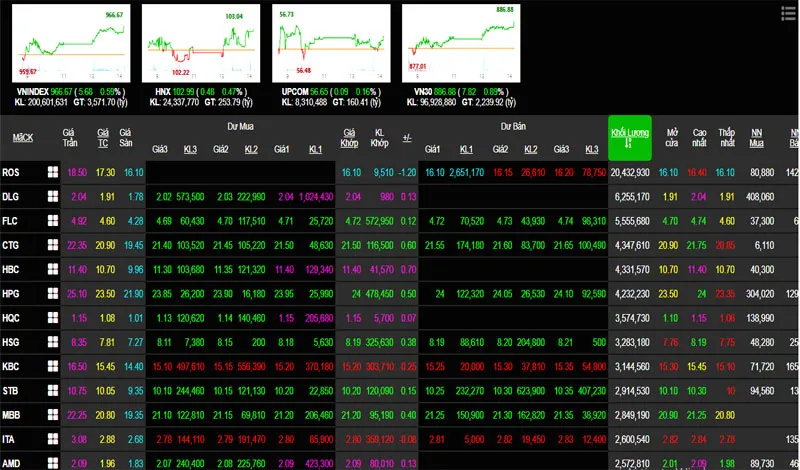The width and height of the screenshot is (800, 470).
Task: Select the AMD ticker symbol
Action: 11,463
